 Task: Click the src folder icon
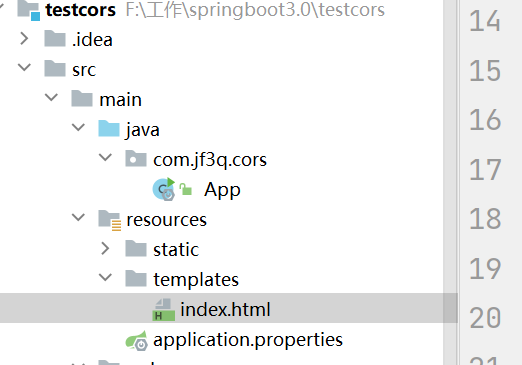coord(55,69)
